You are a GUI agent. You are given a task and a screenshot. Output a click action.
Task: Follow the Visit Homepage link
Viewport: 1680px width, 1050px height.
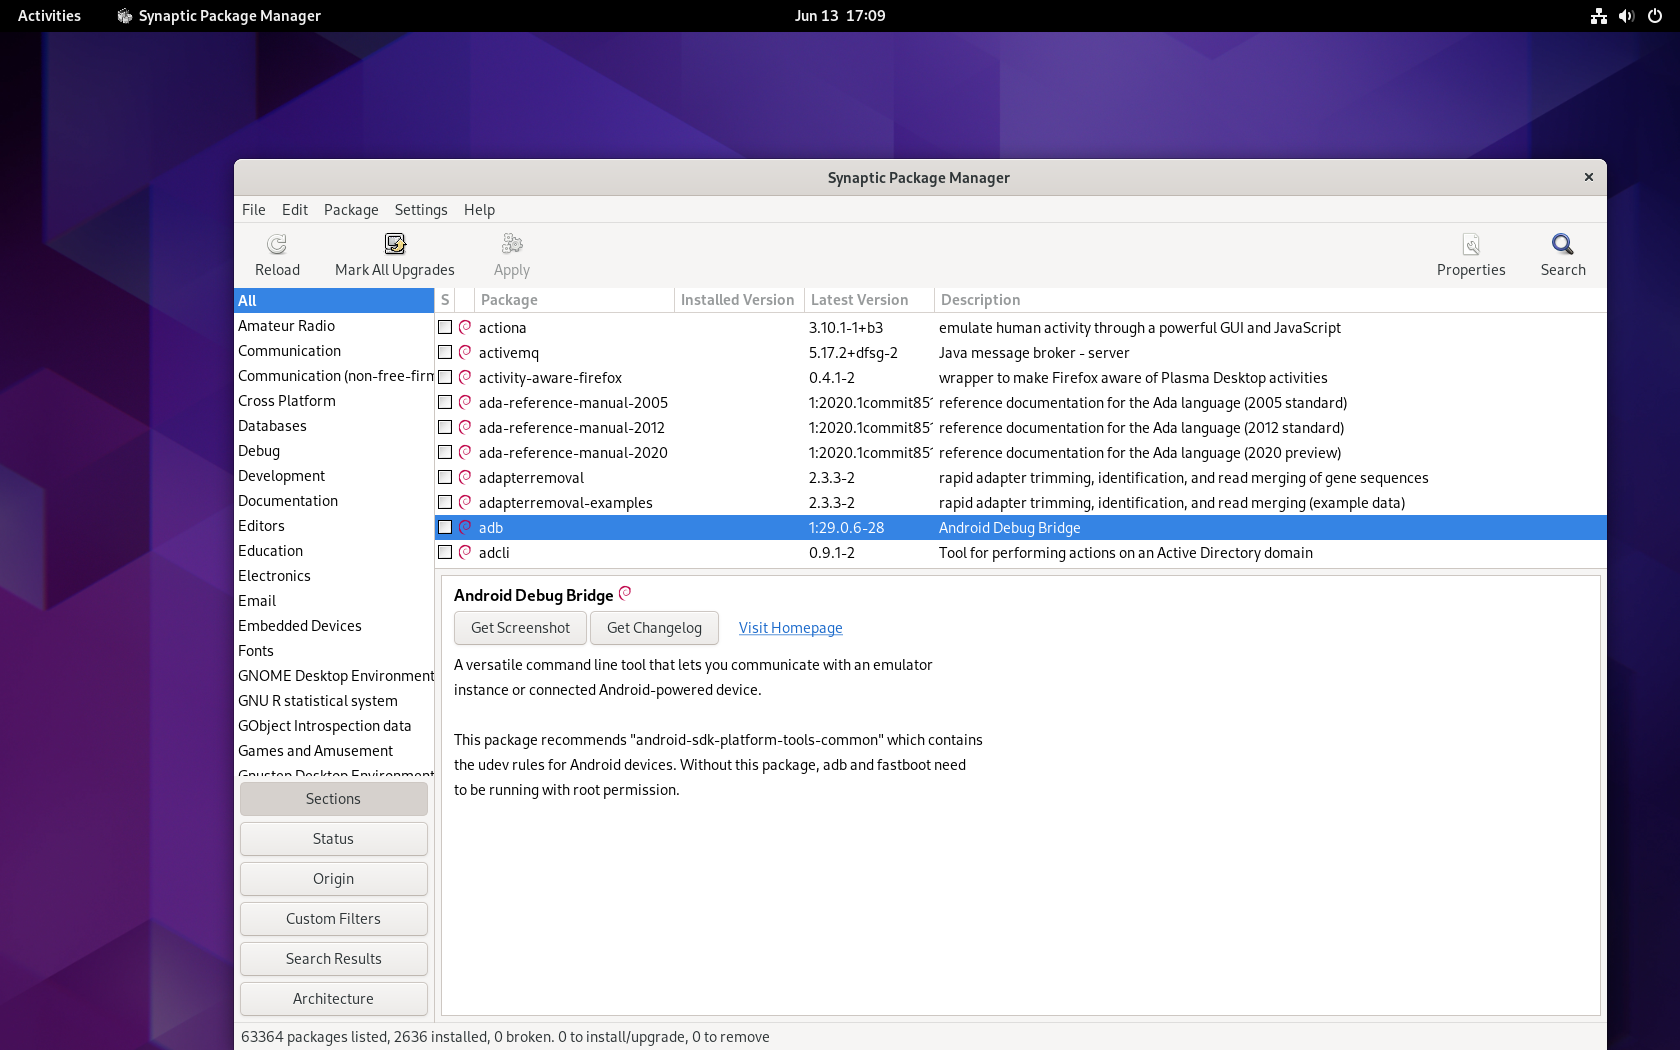[x=790, y=628]
